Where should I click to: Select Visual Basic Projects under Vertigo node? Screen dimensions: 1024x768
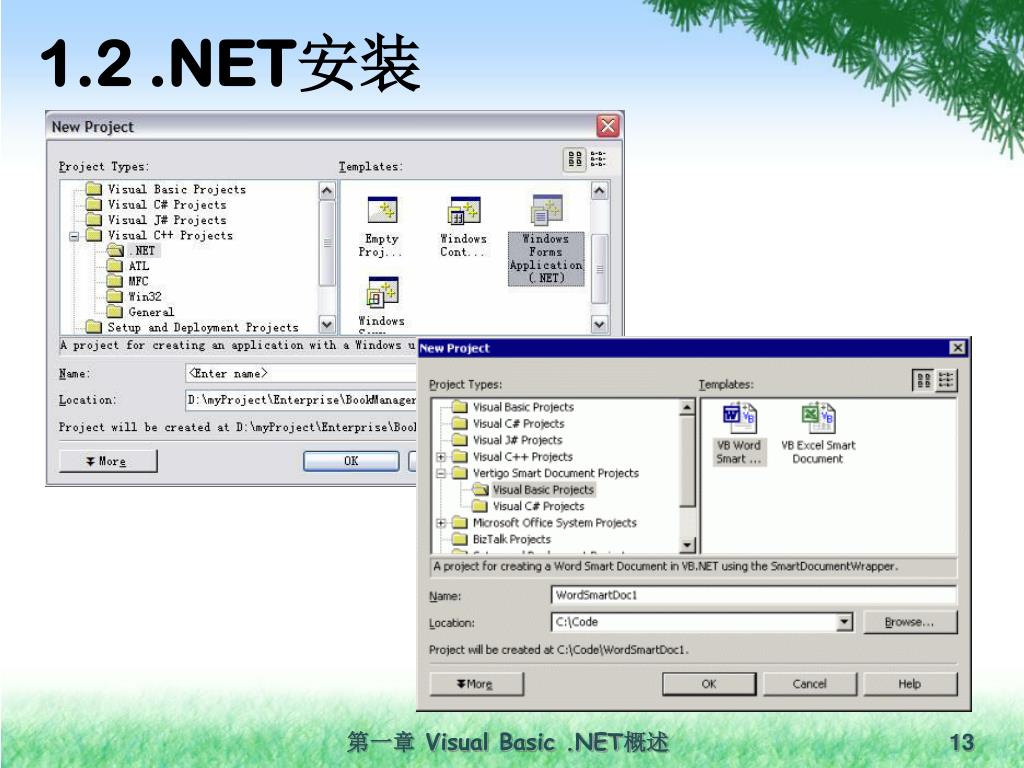(534, 490)
